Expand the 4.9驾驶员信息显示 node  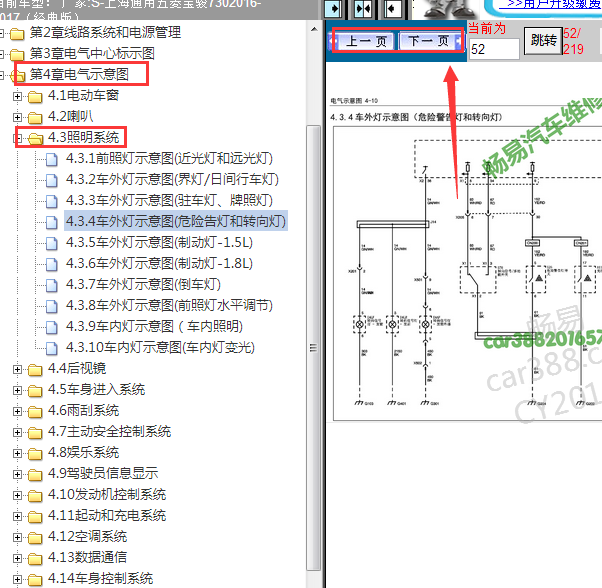pos(17,474)
